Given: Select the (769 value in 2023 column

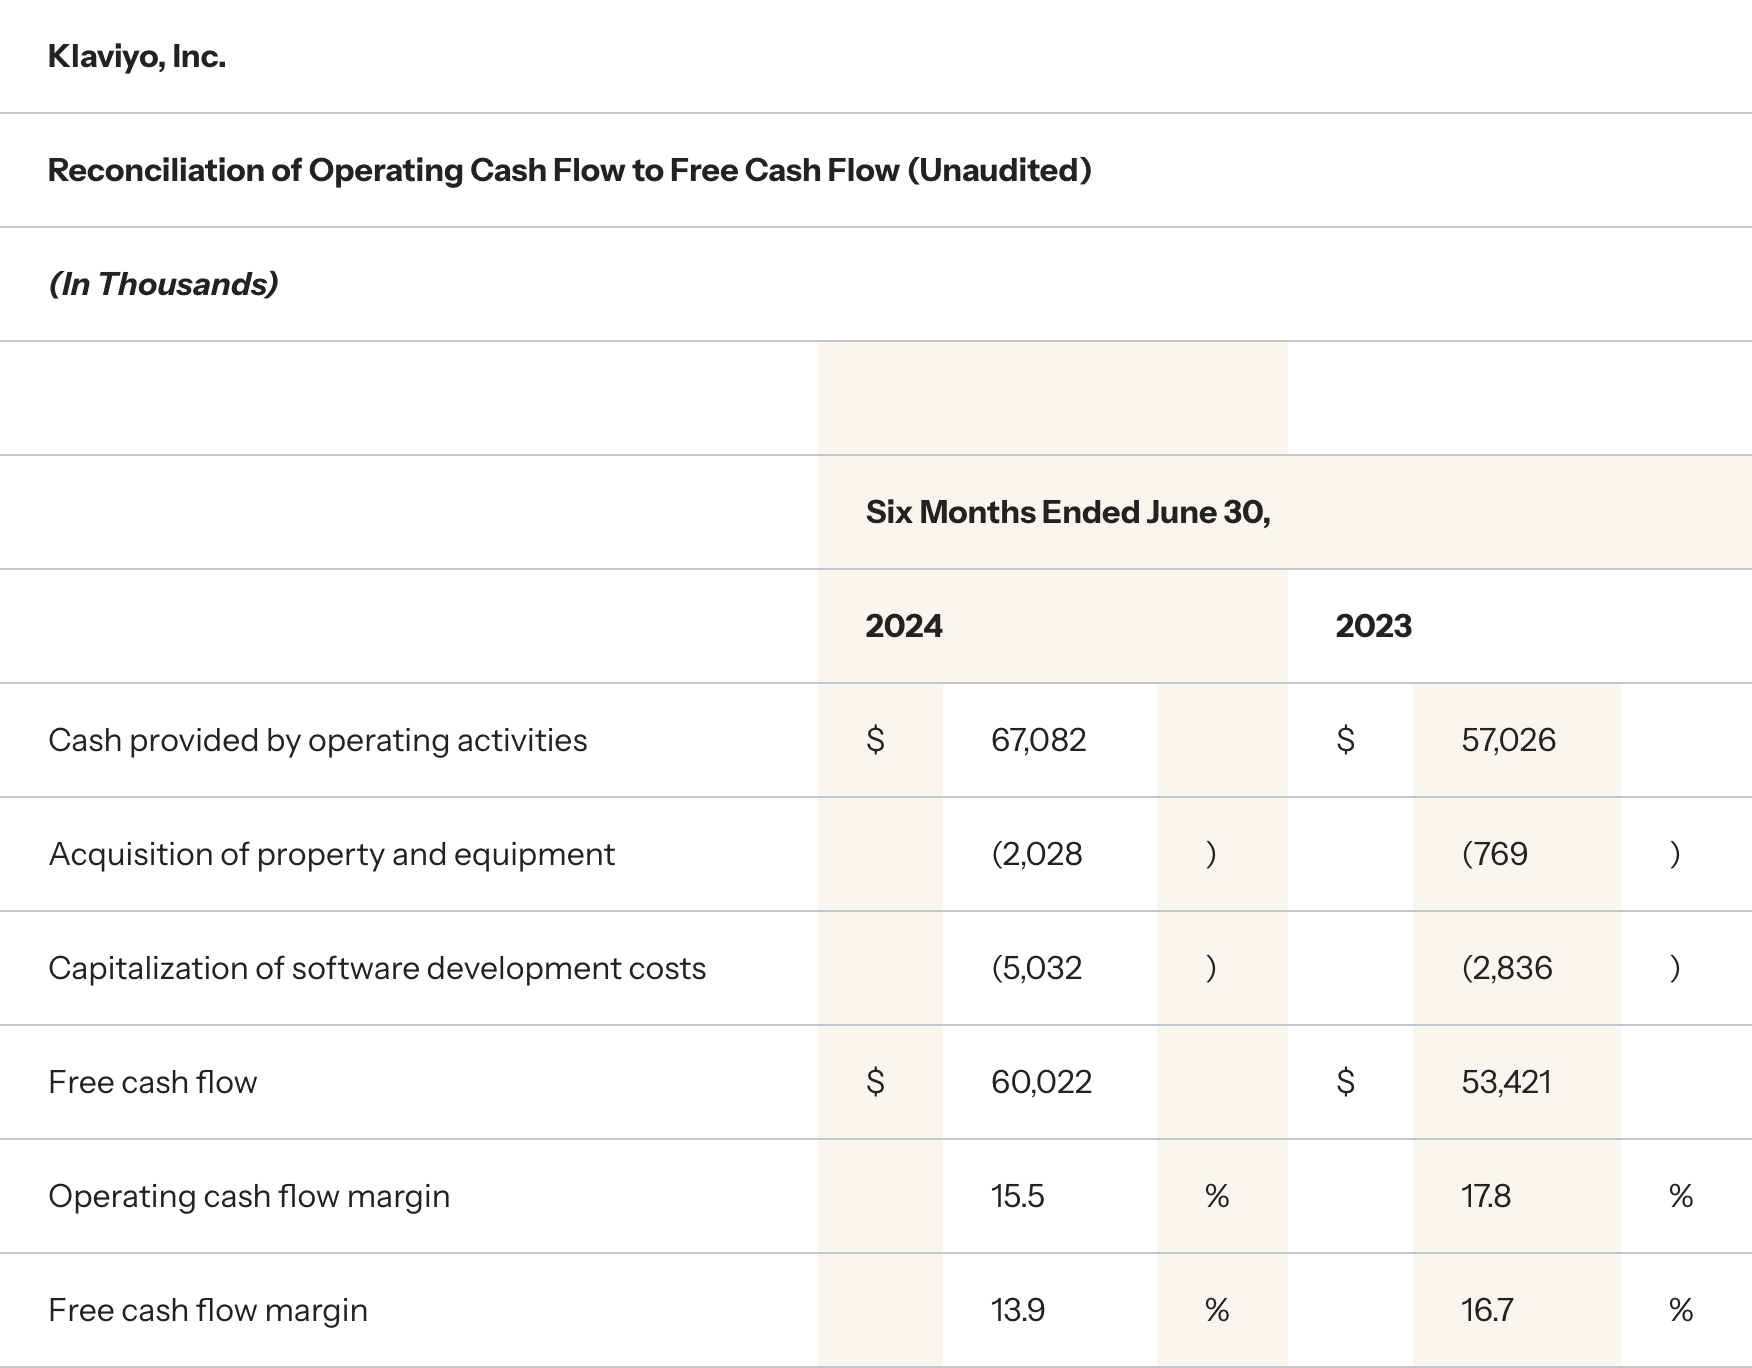Looking at the screenshot, I should [x=1494, y=854].
